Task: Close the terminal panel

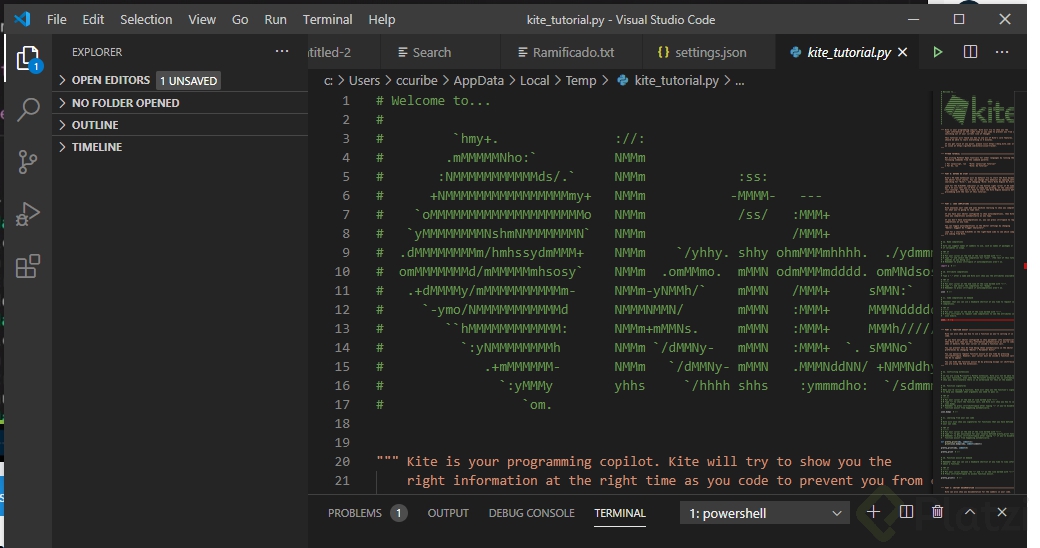Action: pyautogui.click(x=1002, y=512)
